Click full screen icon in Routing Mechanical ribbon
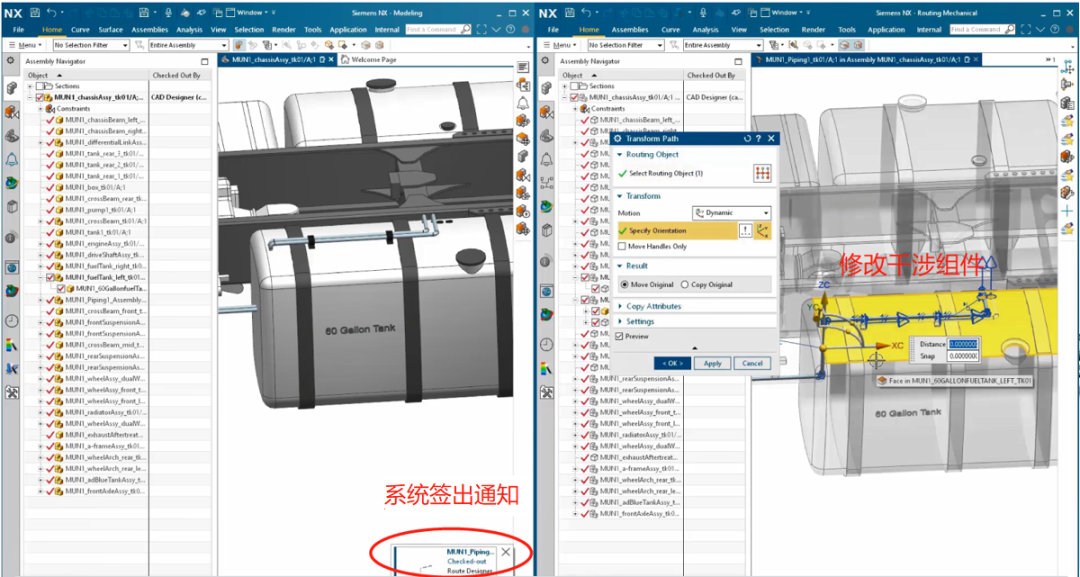Viewport: 1080px width, 577px height. pos(1026,30)
